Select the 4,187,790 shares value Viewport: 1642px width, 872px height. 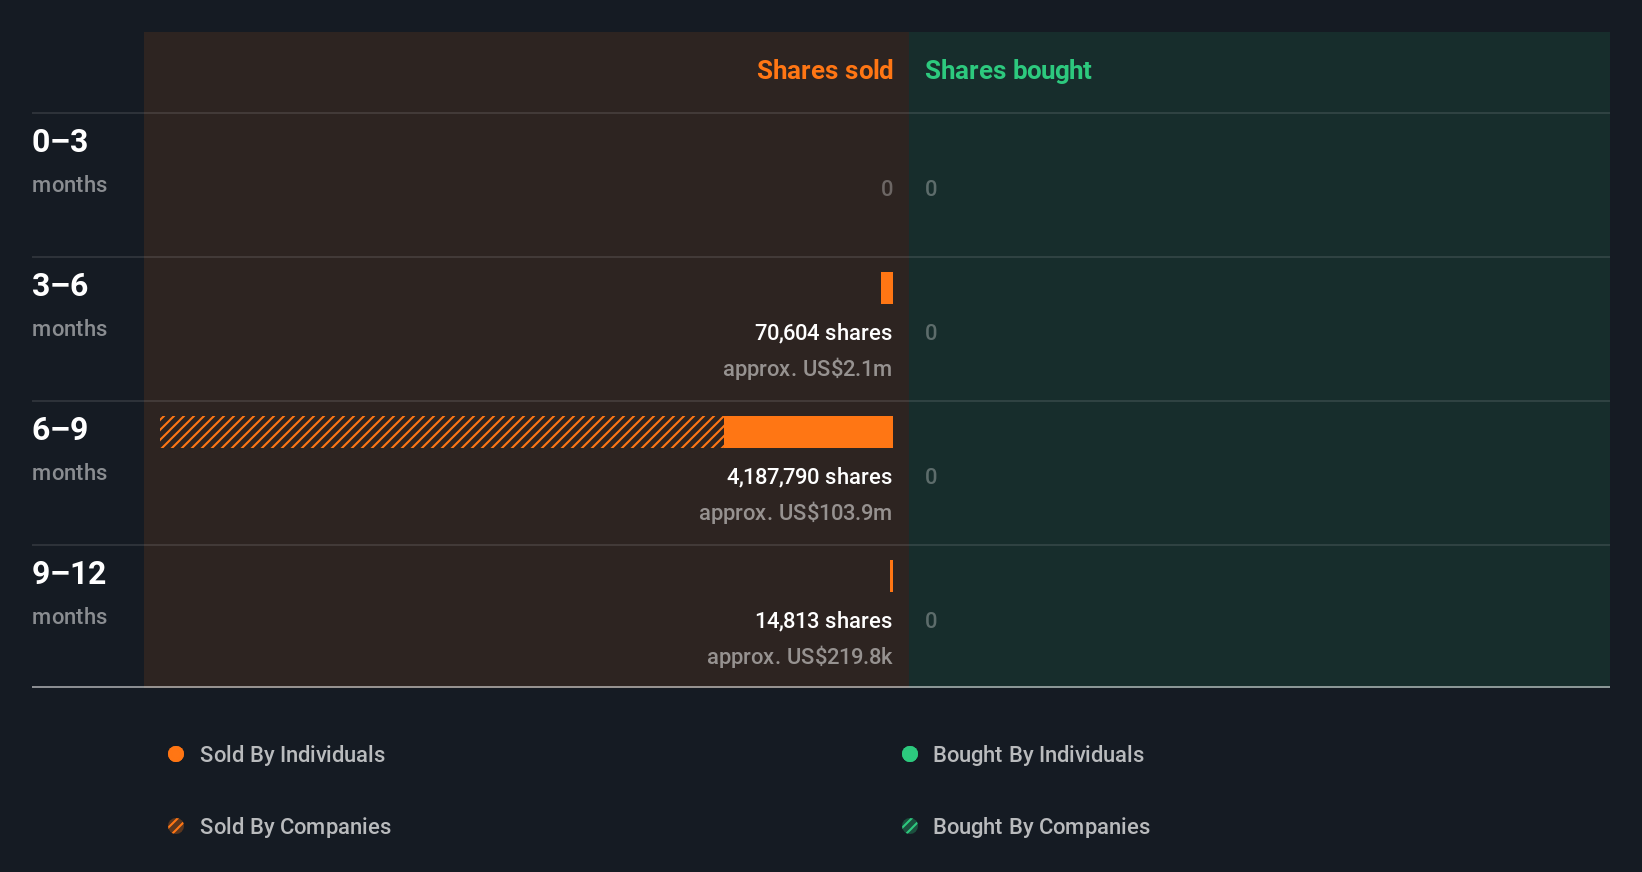point(809,476)
